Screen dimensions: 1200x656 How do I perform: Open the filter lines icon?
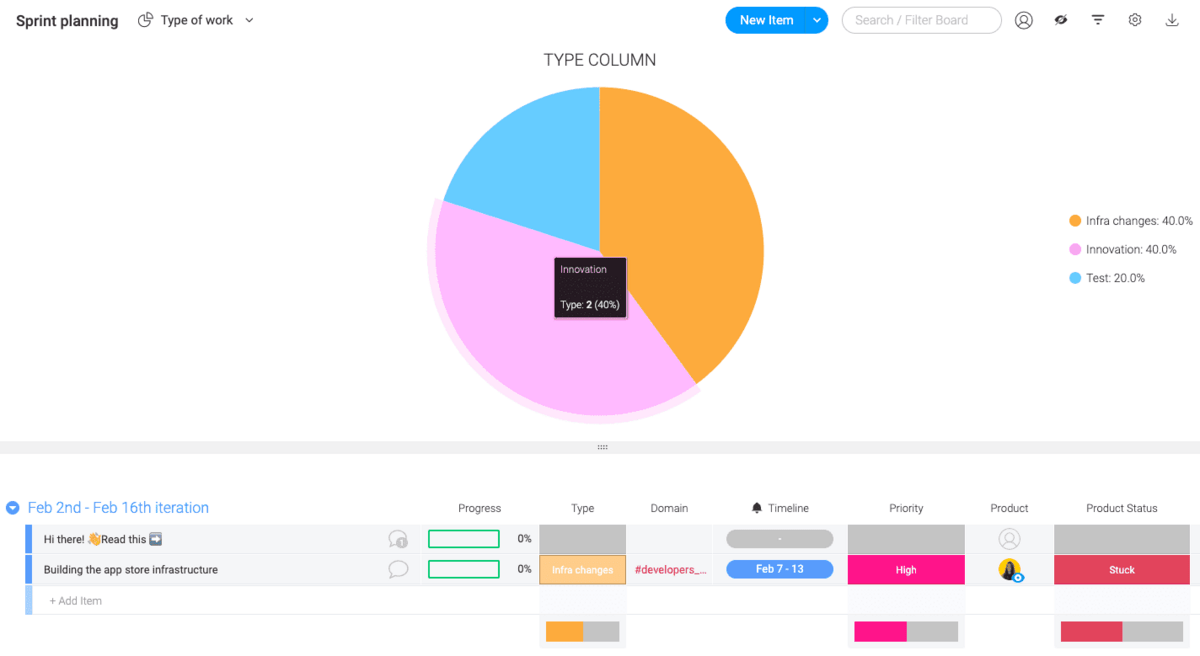tap(1098, 20)
